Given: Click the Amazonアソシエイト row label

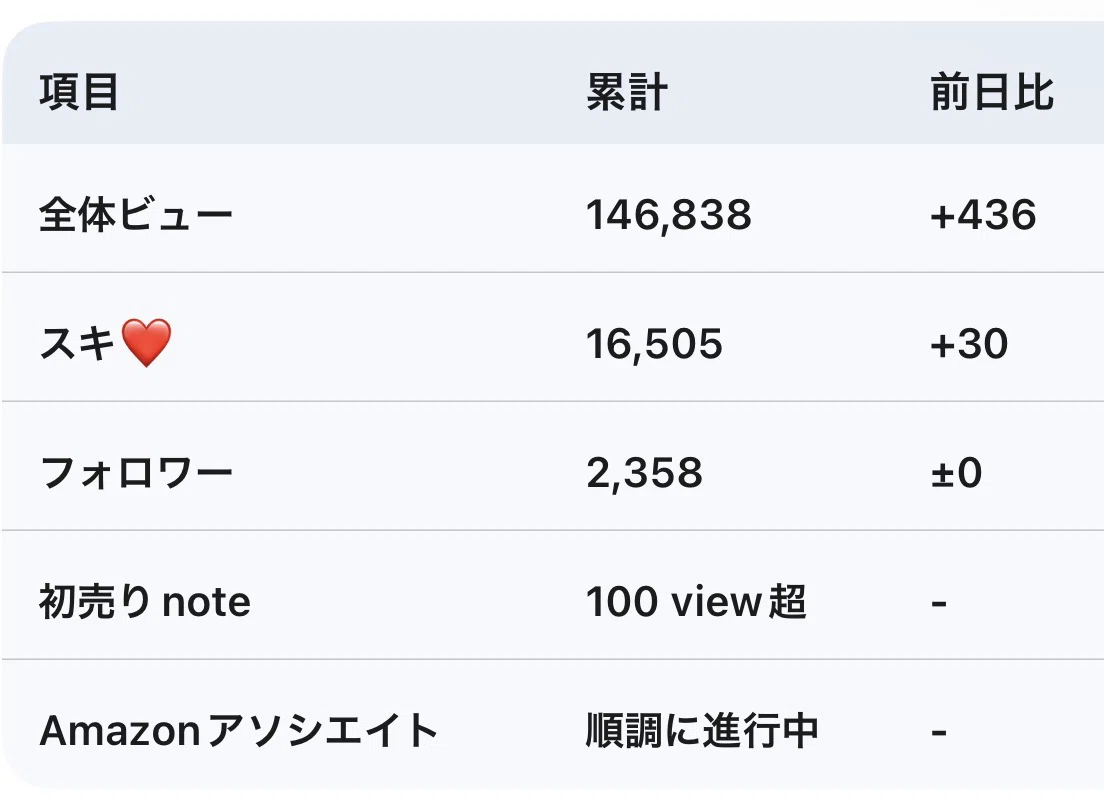Looking at the screenshot, I should pyautogui.click(x=239, y=731).
